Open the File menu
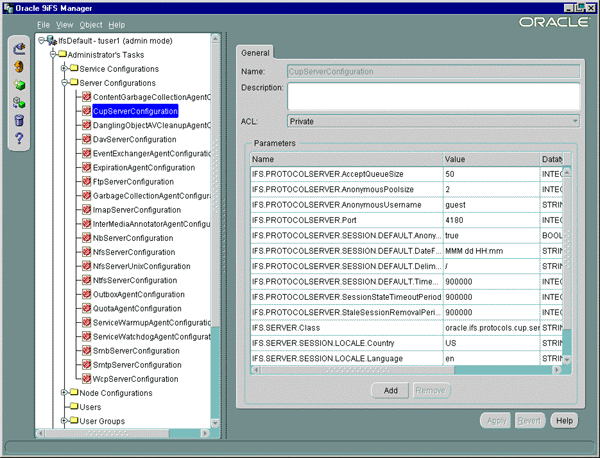Image resolution: width=600 pixels, height=458 pixels. pos(43,25)
